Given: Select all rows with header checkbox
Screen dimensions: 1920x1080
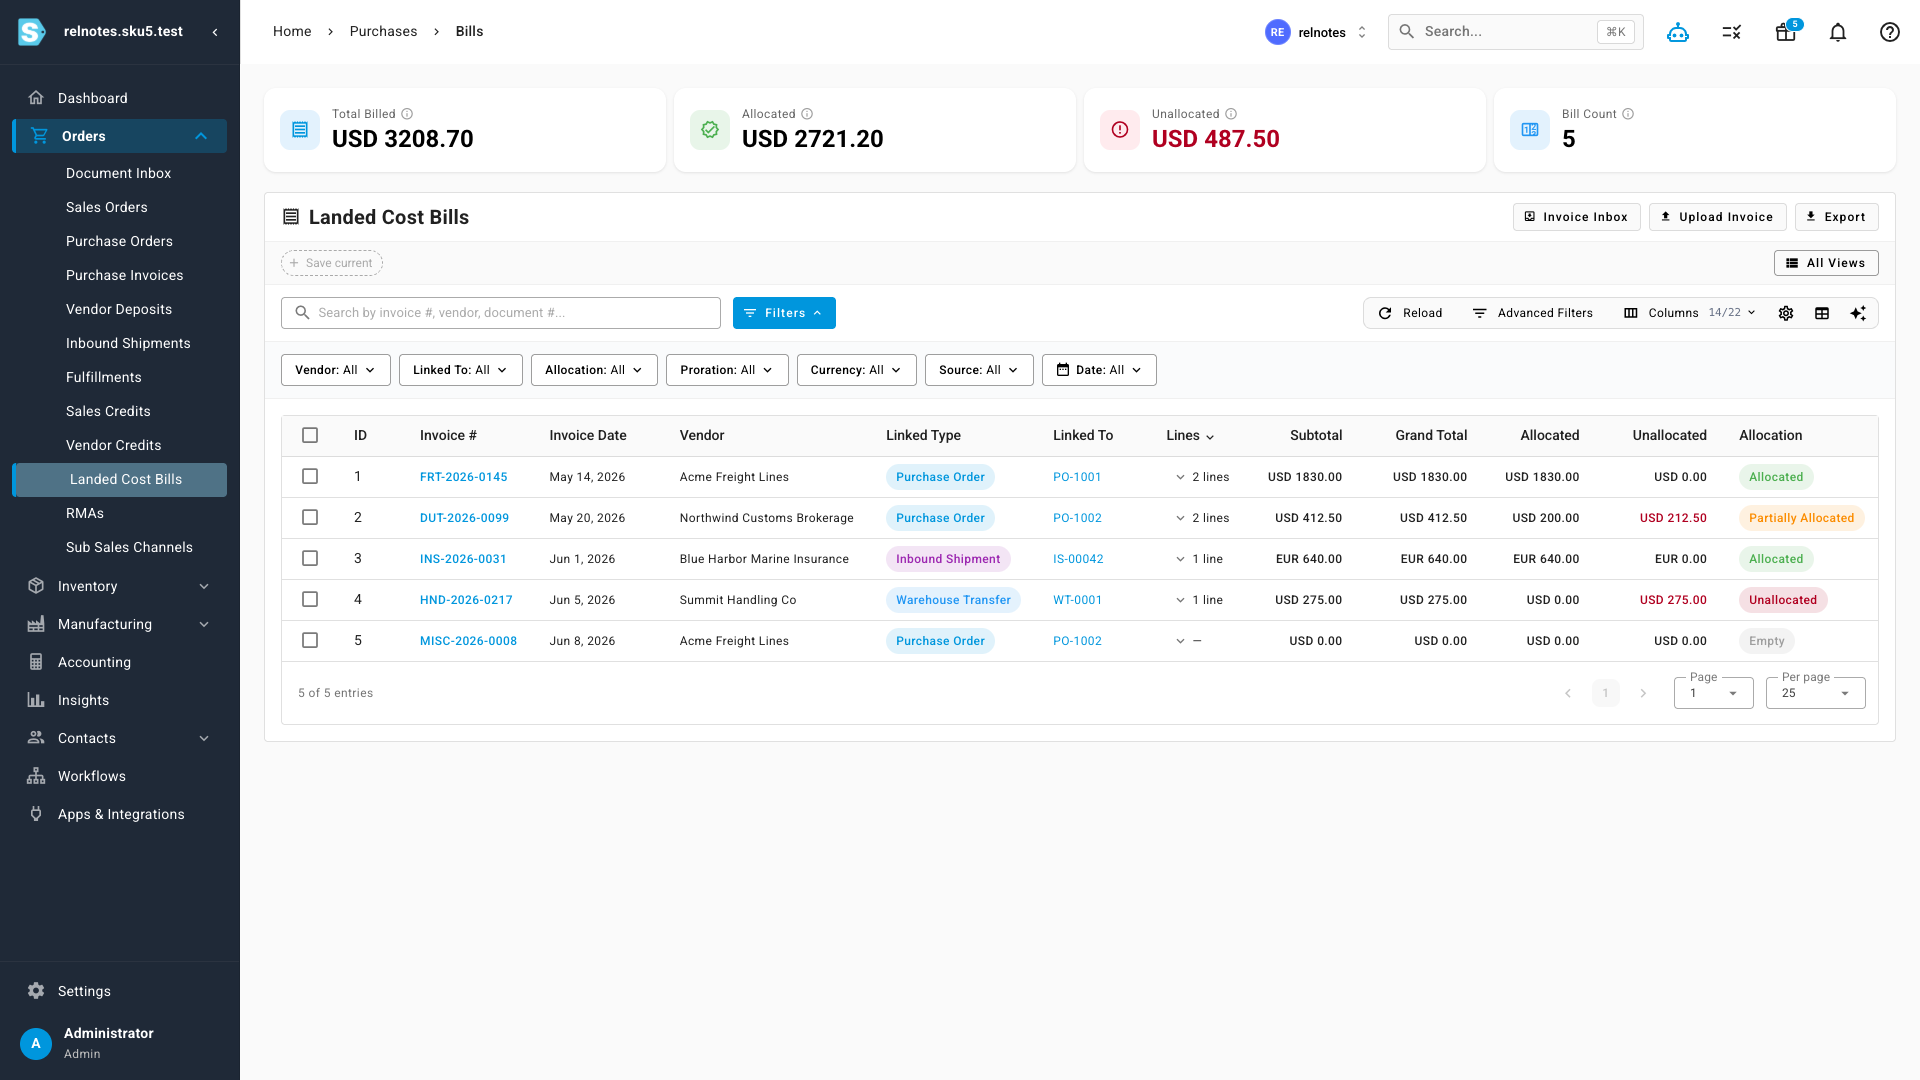Looking at the screenshot, I should coord(310,435).
